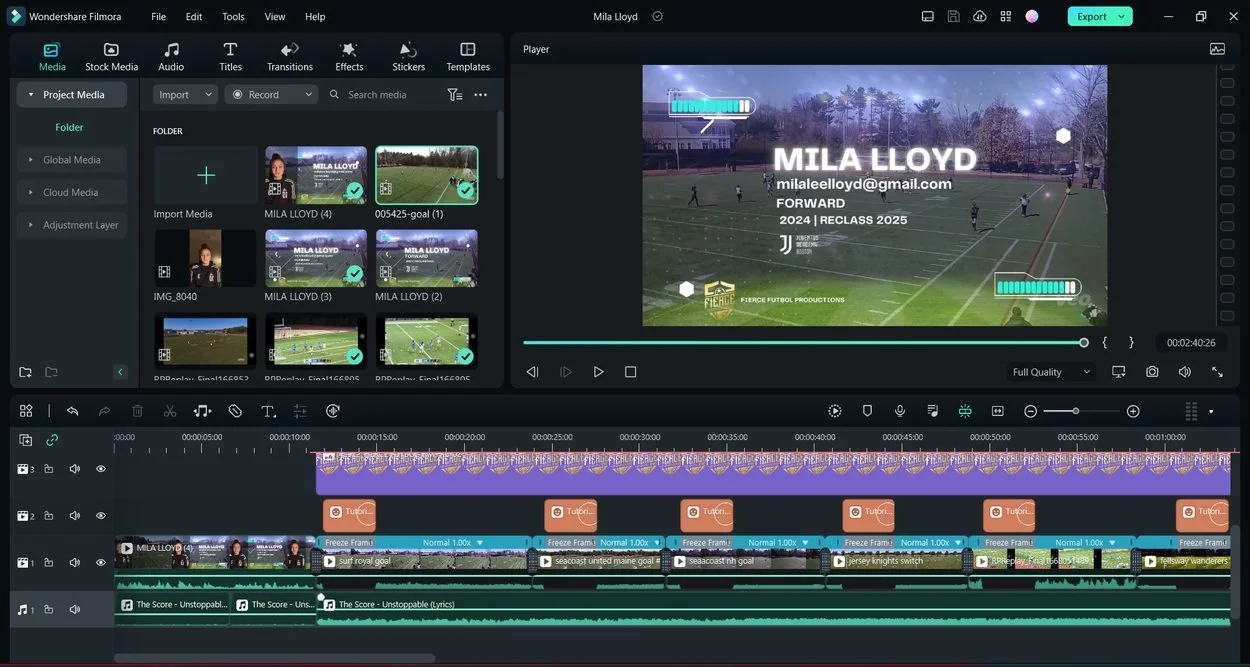Toggle timeline snapping icon
Viewport: 1250px width, 667px height.
tap(965, 411)
